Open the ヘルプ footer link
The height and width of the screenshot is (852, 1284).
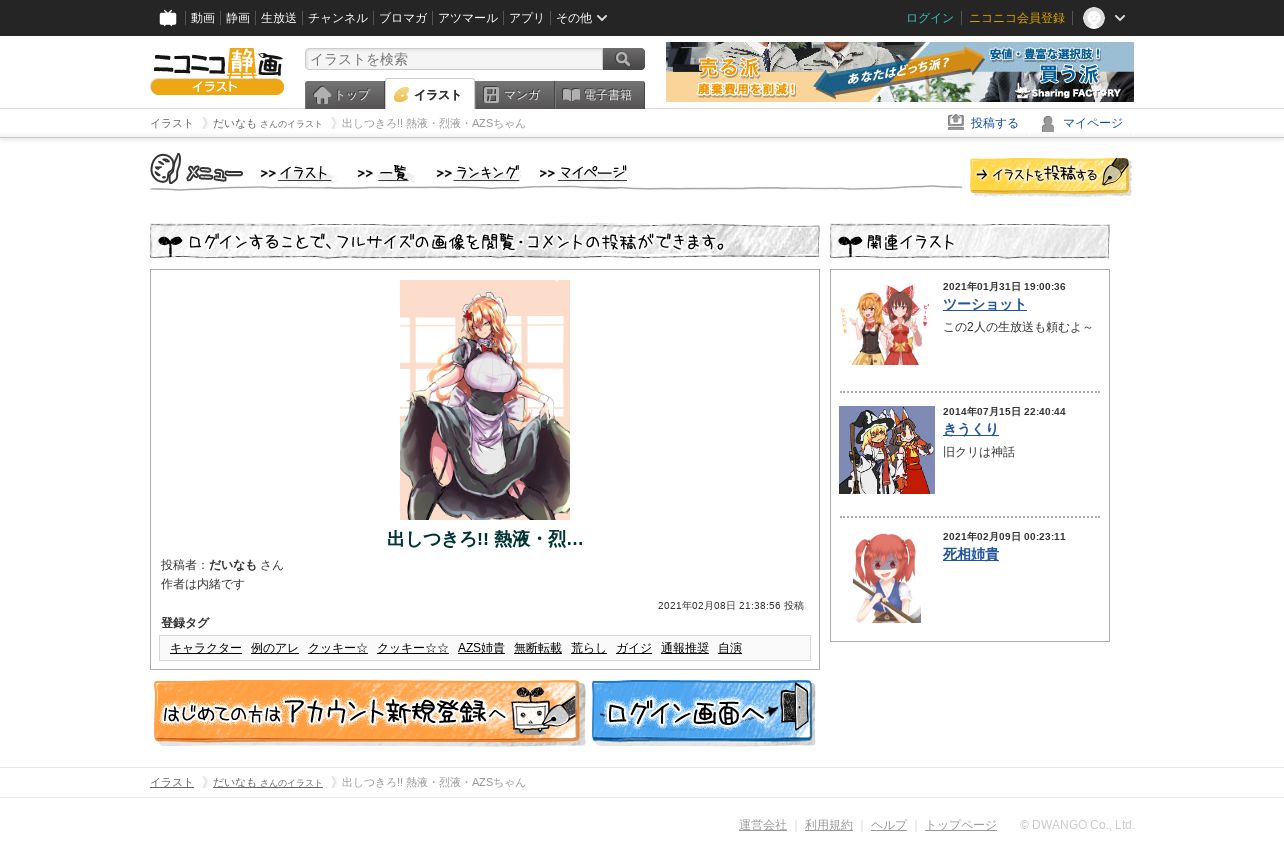pyautogui.click(x=889, y=825)
